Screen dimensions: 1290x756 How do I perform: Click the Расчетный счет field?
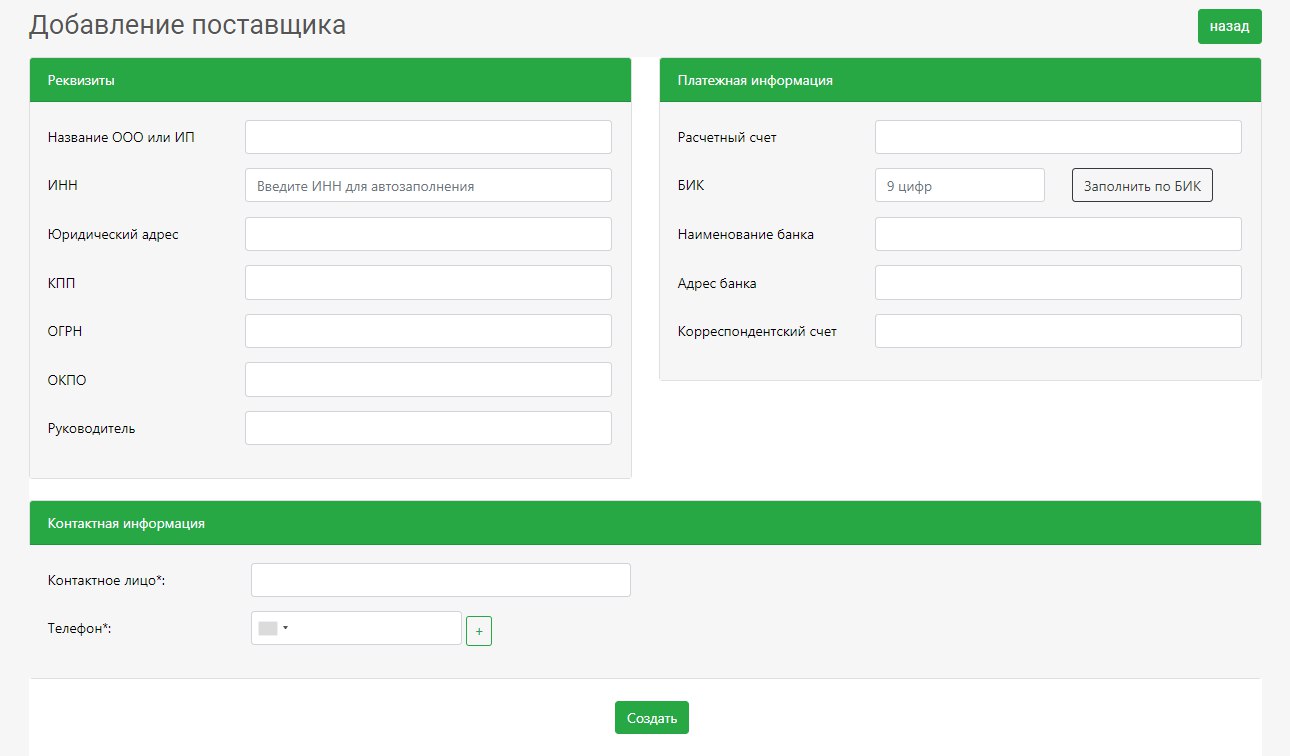point(1058,137)
